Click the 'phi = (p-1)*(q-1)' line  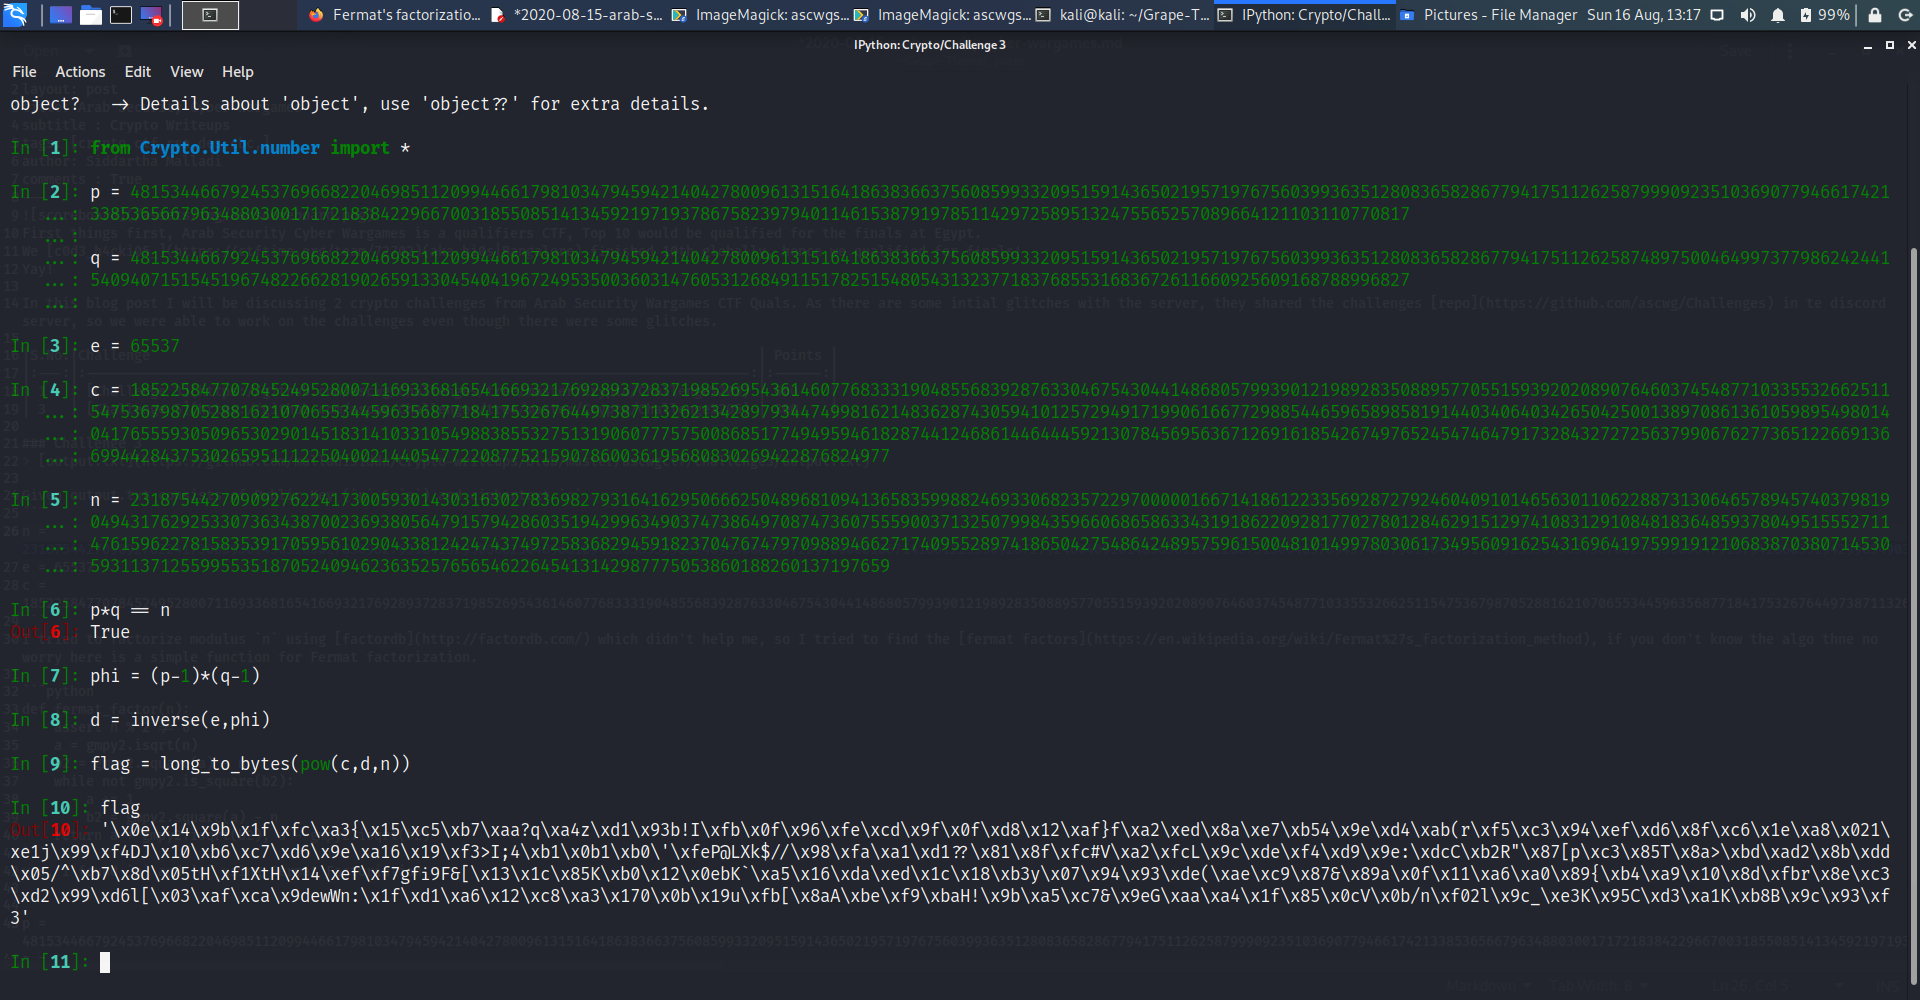coord(175,676)
